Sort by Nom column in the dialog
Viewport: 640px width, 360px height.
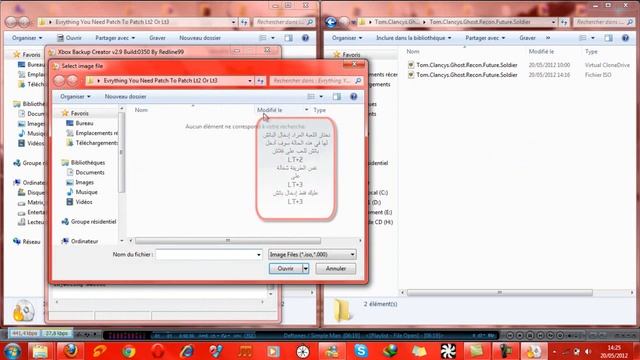tap(141, 110)
